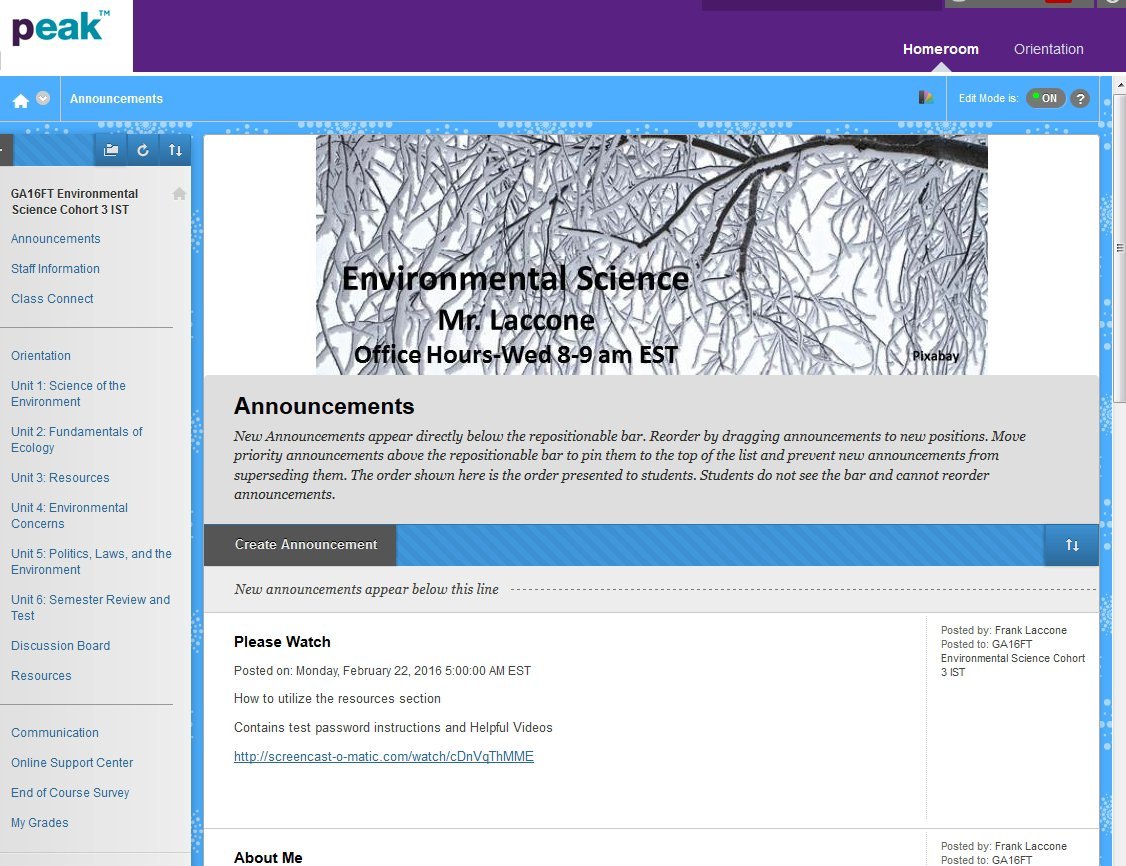Open the course menu in a new window
1126x866 pixels.
click(x=110, y=149)
